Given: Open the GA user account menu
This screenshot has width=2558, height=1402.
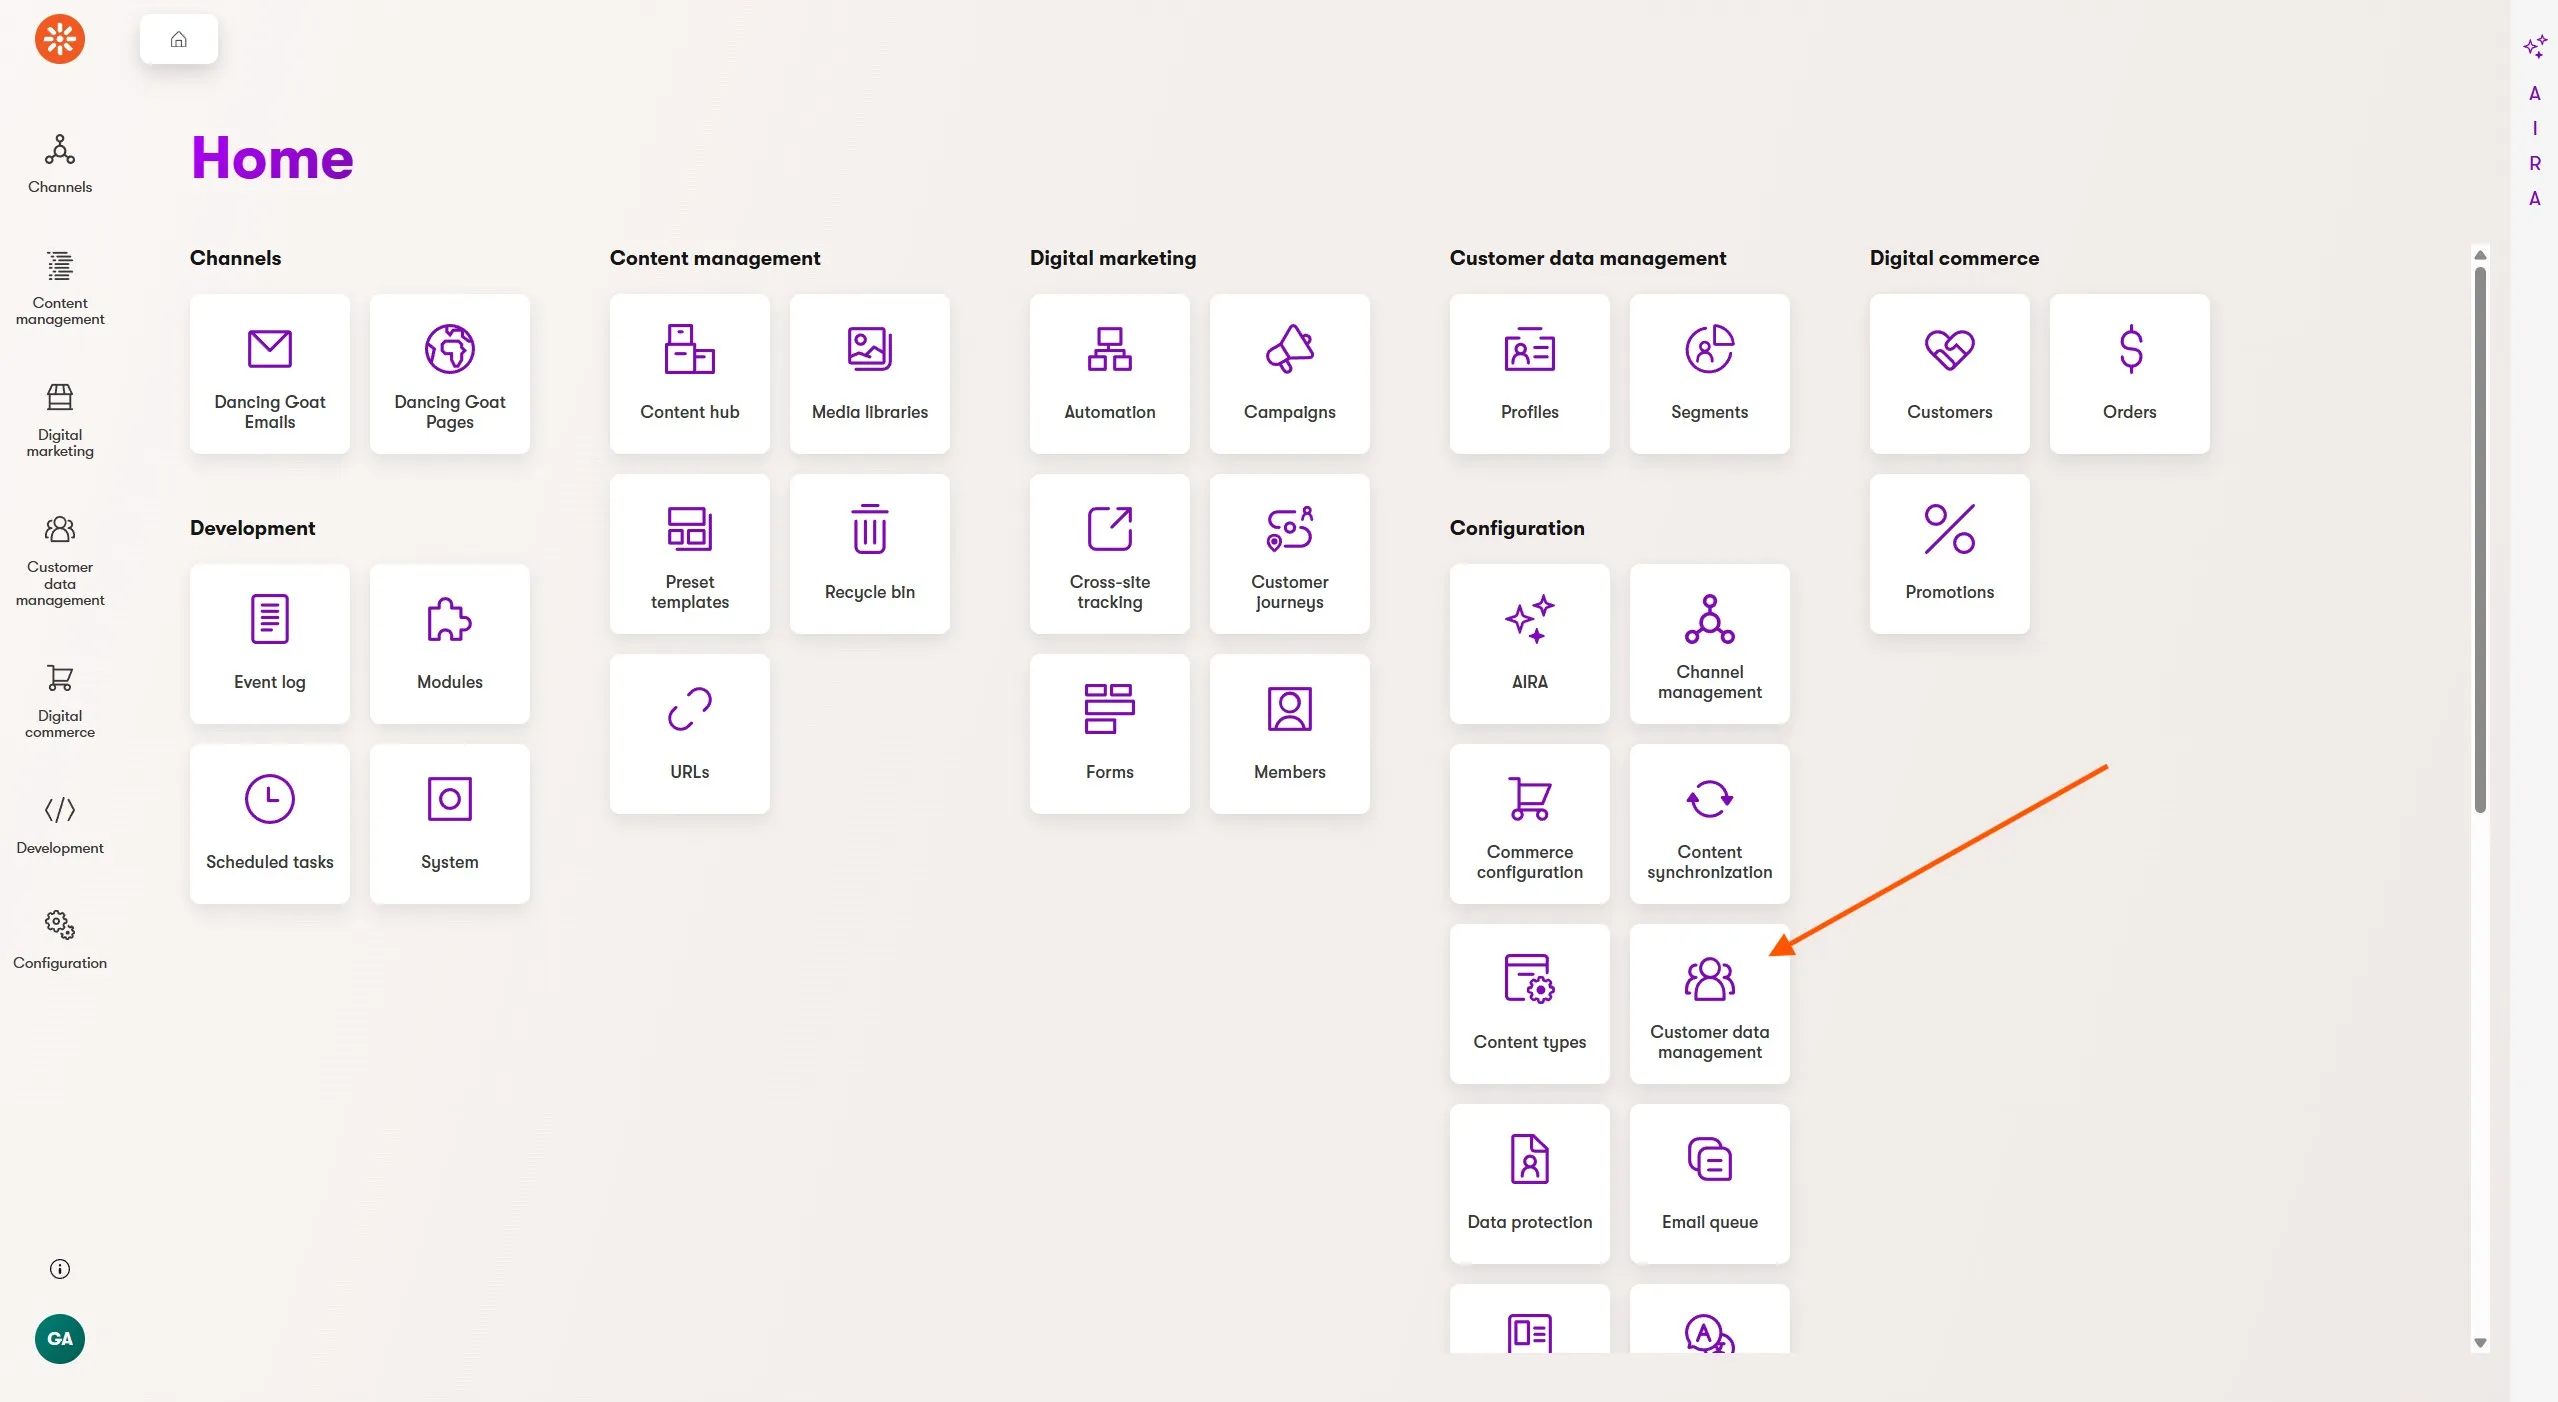Looking at the screenshot, I should [60, 1338].
